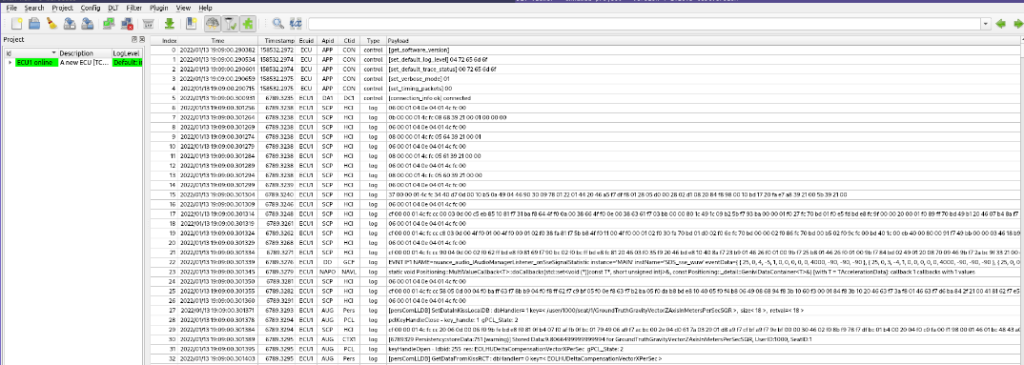This screenshot has height=365, width=1024.
Task: Disconnect all ECUs using red-X monitors icon
Action: coord(127,24)
